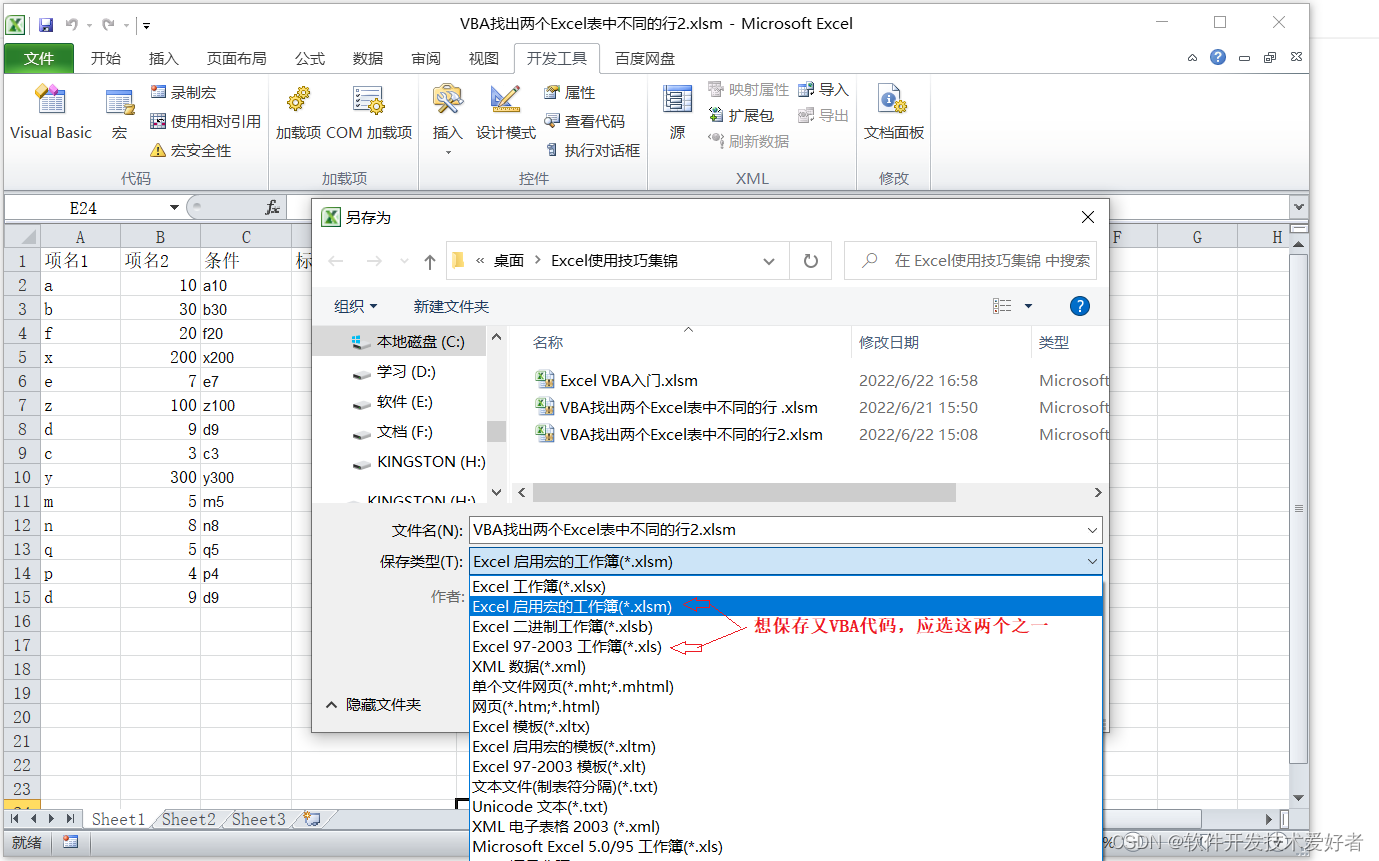The width and height of the screenshot is (1379, 861).
Task: Go back in the Save As dialog
Action: pos(336,261)
